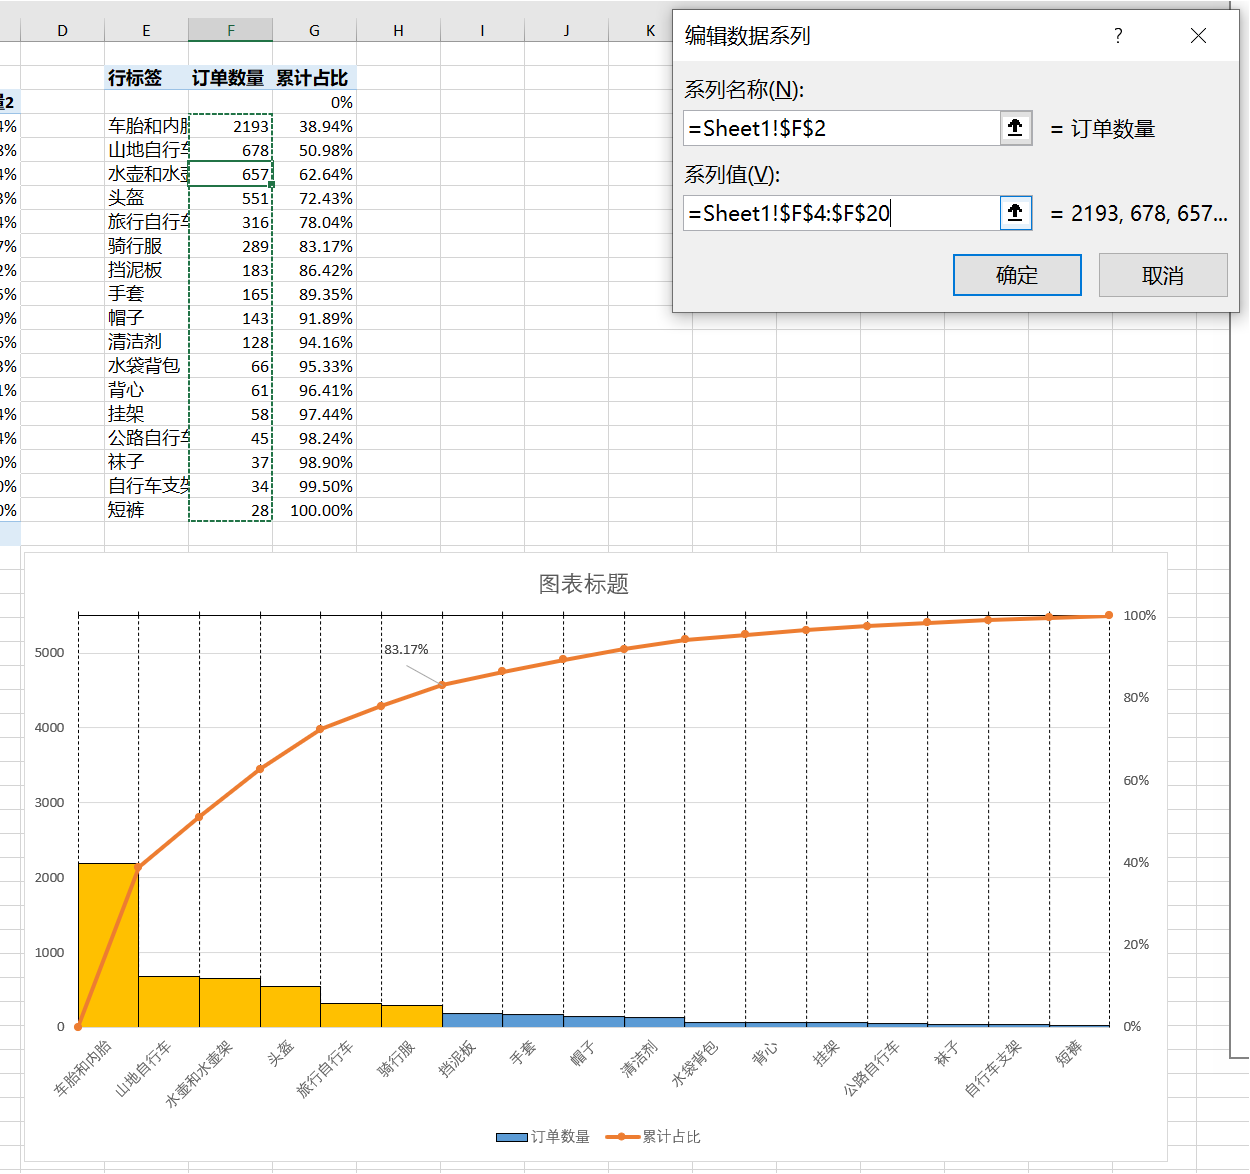1250x1174 pixels.
Task: Select the 72.43% cumulative cell
Action: click(x=314, y=198)
